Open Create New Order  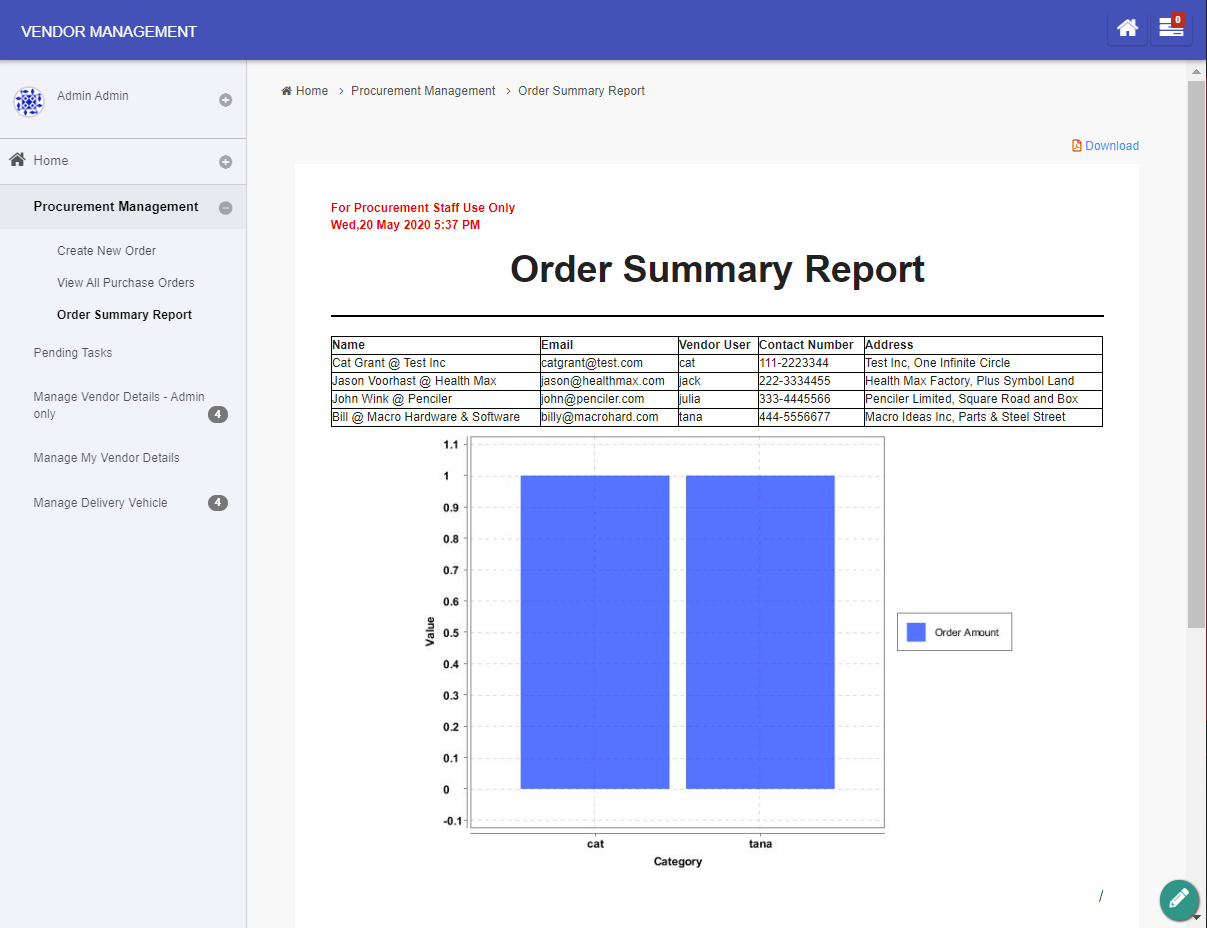coord(106,251)
